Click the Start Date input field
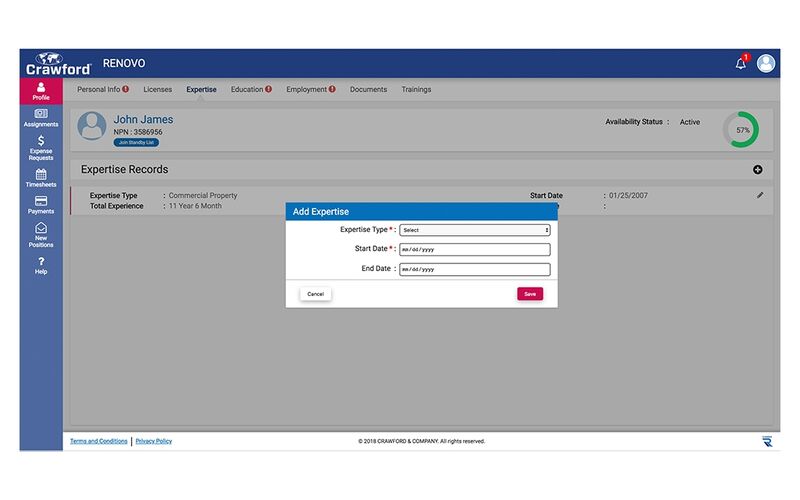 (x=474, y=249)
